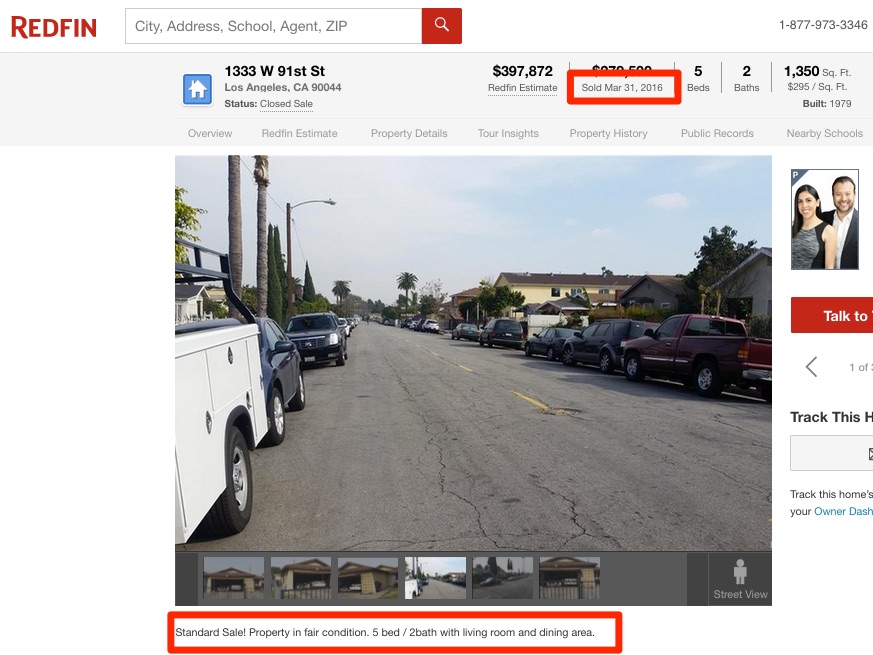Open Street View via the pedestrian icon
The height and width of the screenshot is (655, 873).
tap(739, 570)
